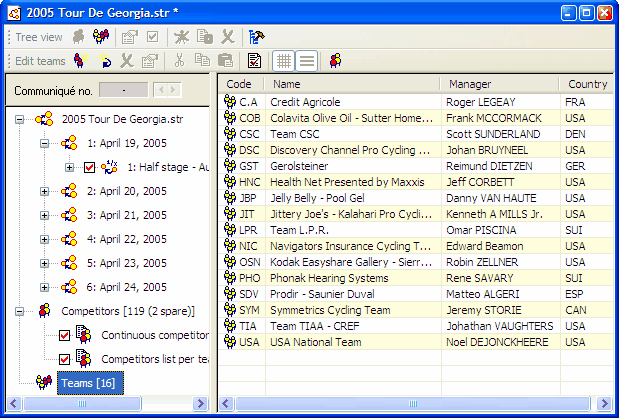Screen dimensions: 619x418
Task: Click the team list horizontal scrollbar thumb
Action: (413, 403)
